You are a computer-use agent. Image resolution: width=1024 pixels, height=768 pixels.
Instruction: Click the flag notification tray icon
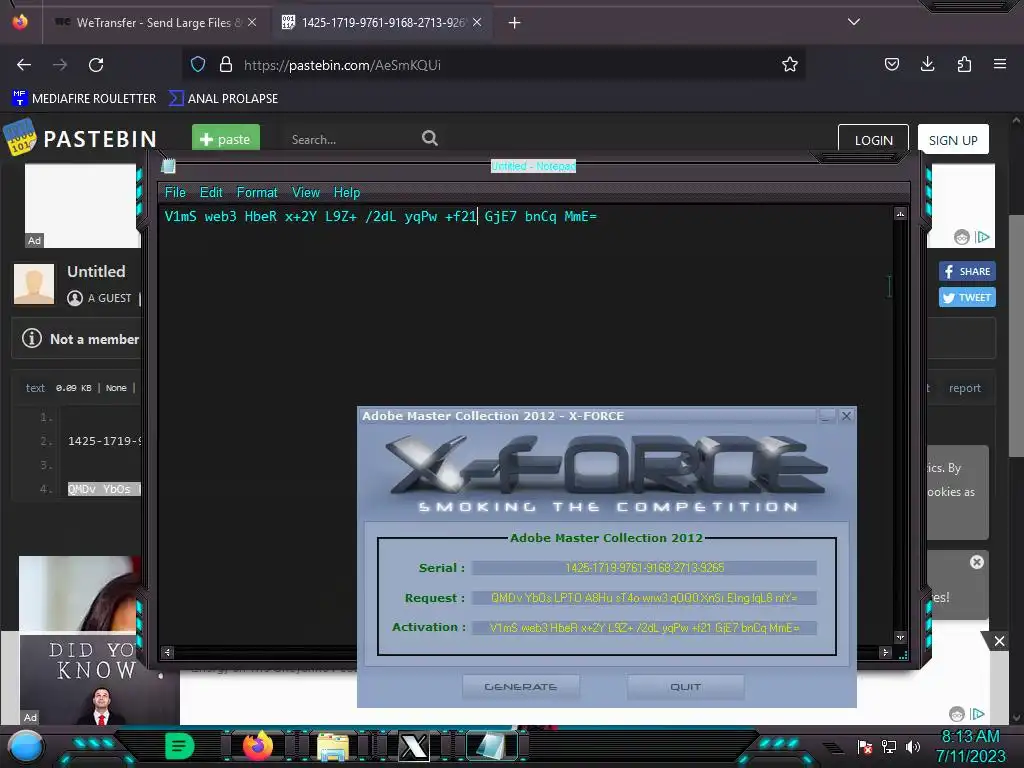point(865,746)
